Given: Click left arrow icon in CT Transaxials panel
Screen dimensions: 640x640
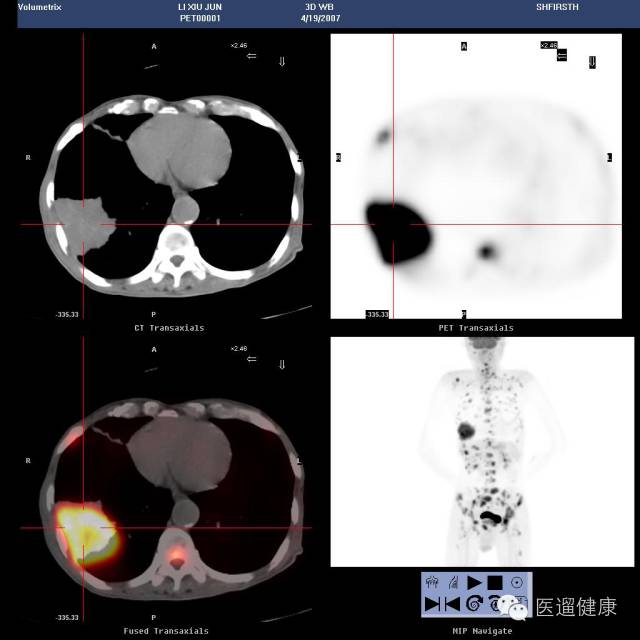Looking at the screenshot, I should click(x=251, y=56).
